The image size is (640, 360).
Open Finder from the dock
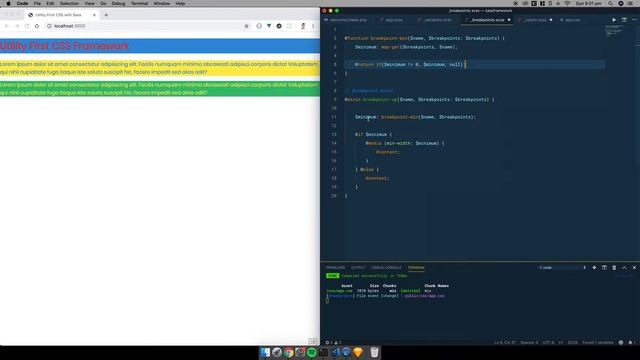265,352
